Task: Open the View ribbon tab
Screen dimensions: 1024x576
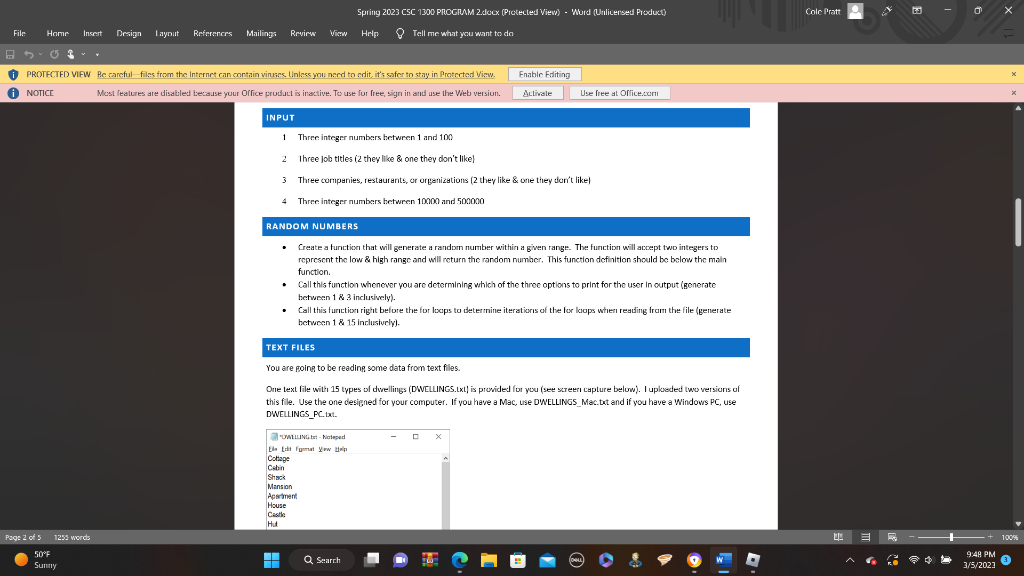Action: 338,33
